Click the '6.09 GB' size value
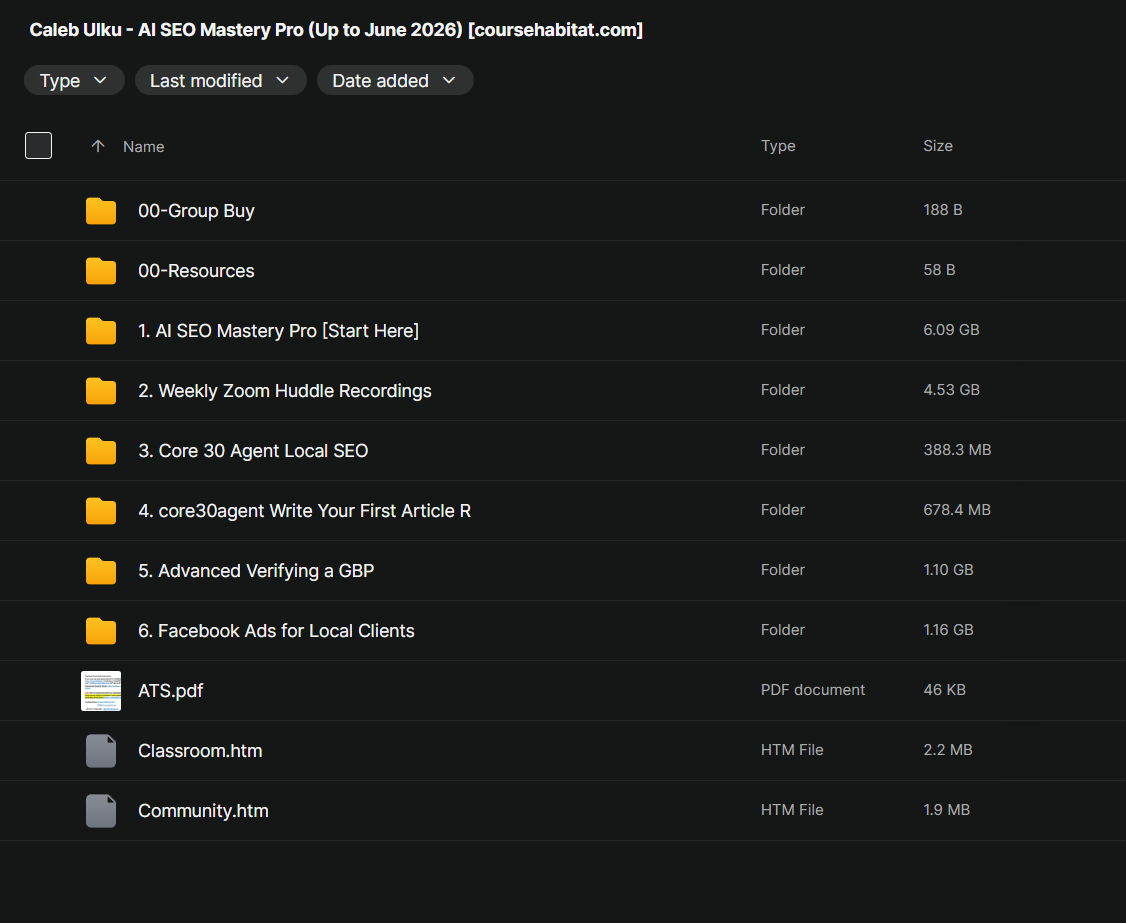Image resolution: width=1126 pixels, height=923 pixels. (951, 330)
